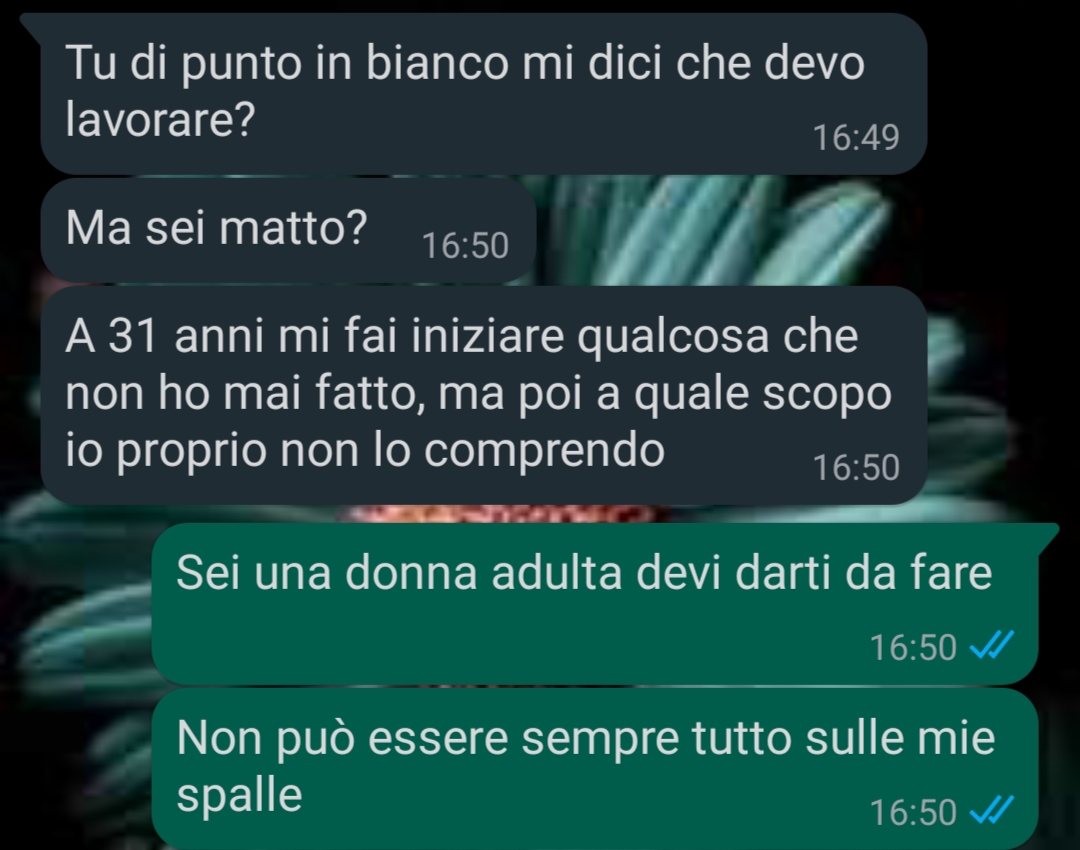The image size is (1080, 850).
Task: Click the word 'spalle' in last message
Action: coord(239,796)
